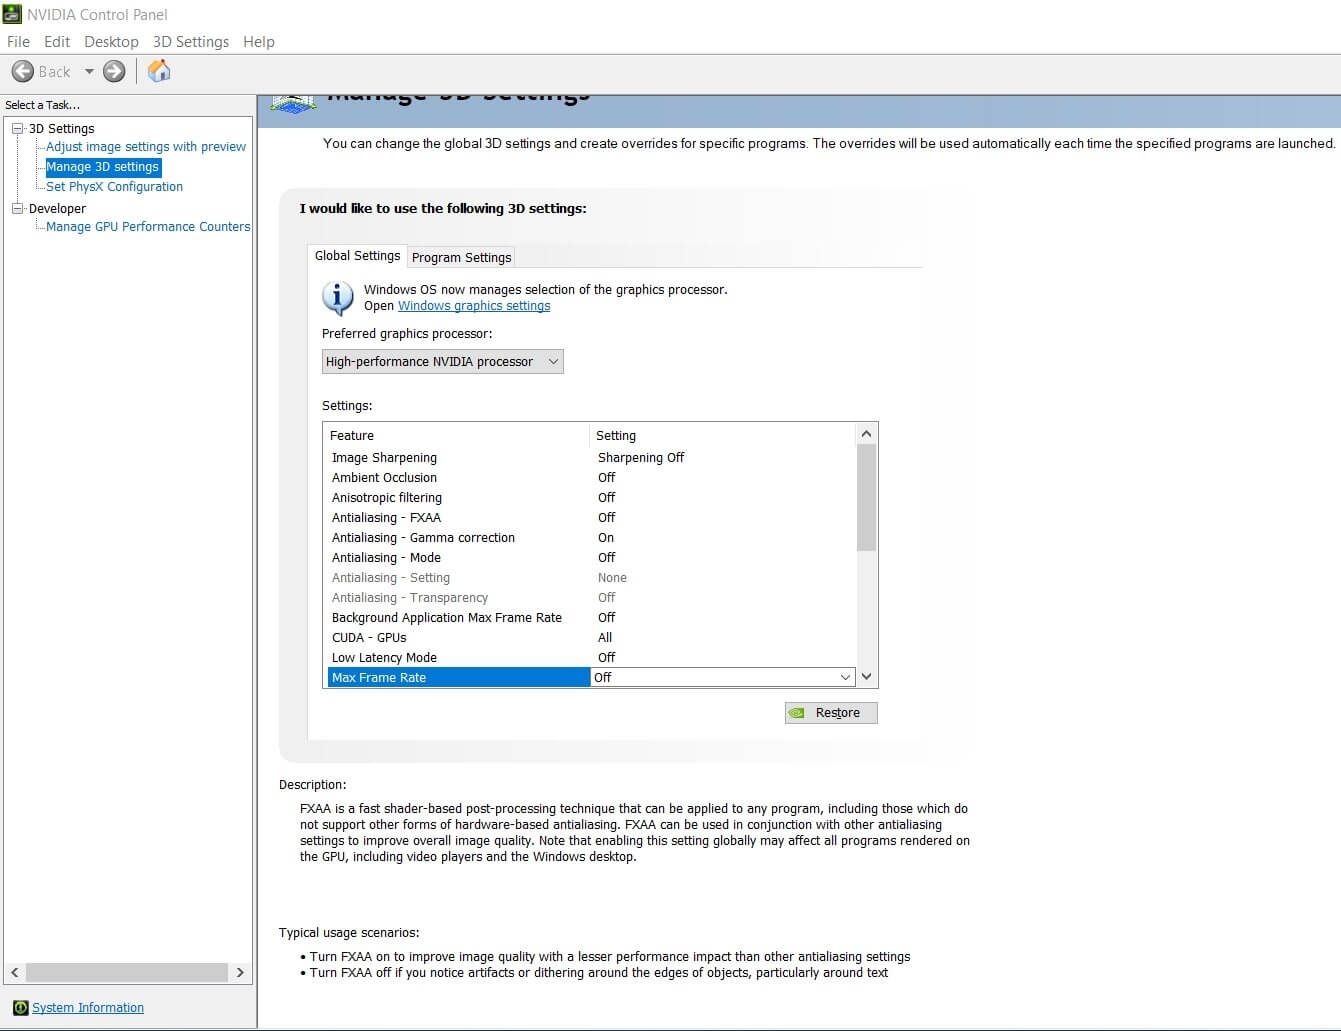Select the Low Latency Mode row
The height and width of the screenshot is (1031, 1341).
tap(384, 657)
